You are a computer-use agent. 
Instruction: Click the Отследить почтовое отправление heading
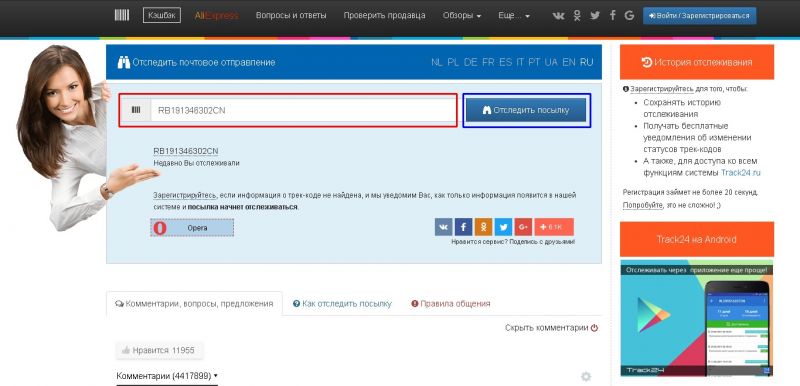coord(196,62)
